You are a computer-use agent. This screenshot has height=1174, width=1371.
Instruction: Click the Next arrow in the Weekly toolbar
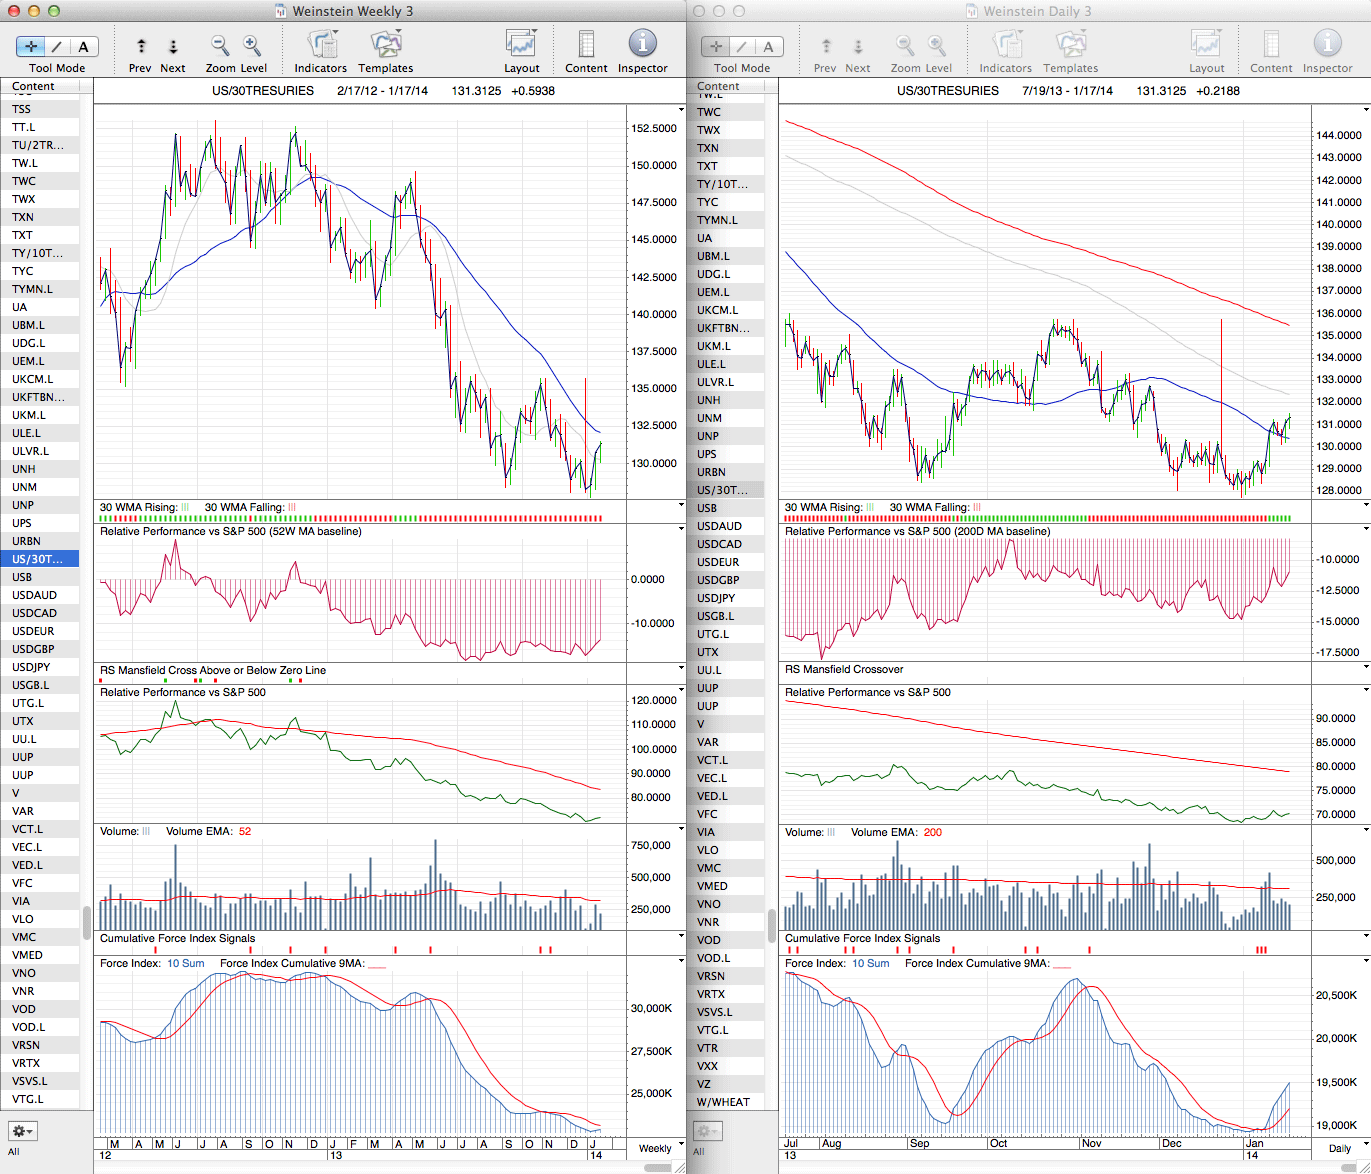tap(173, 46)
